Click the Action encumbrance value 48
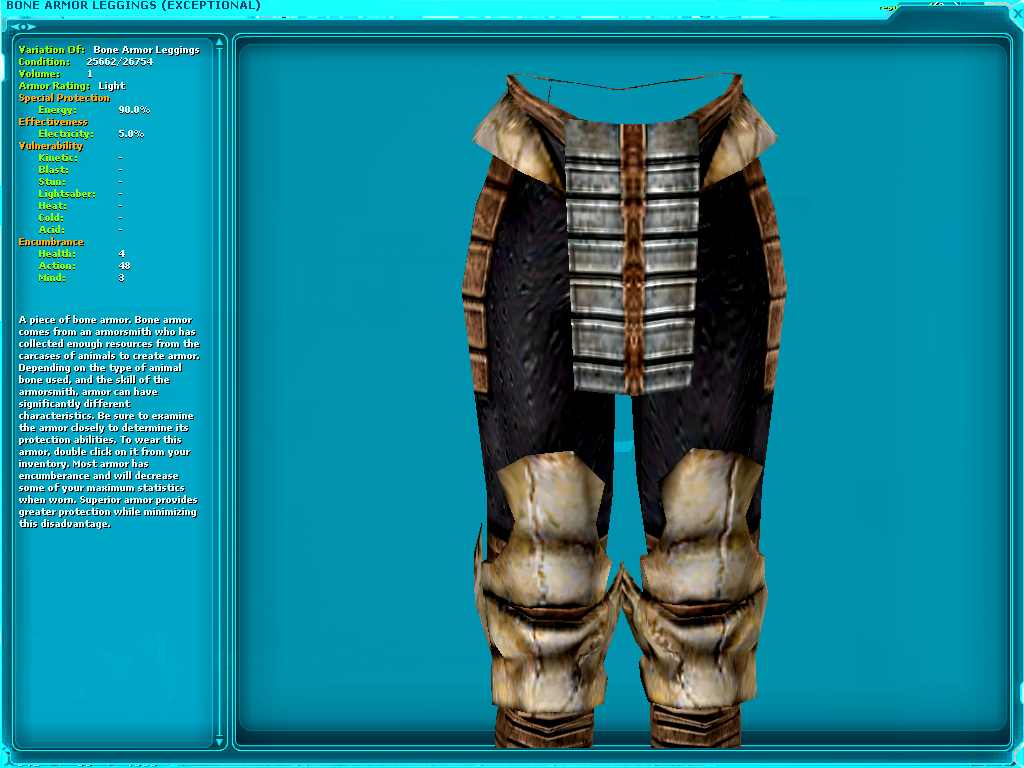Image resolution: width=1024 pixels, height=768 pixels. [x=125, y=266]
